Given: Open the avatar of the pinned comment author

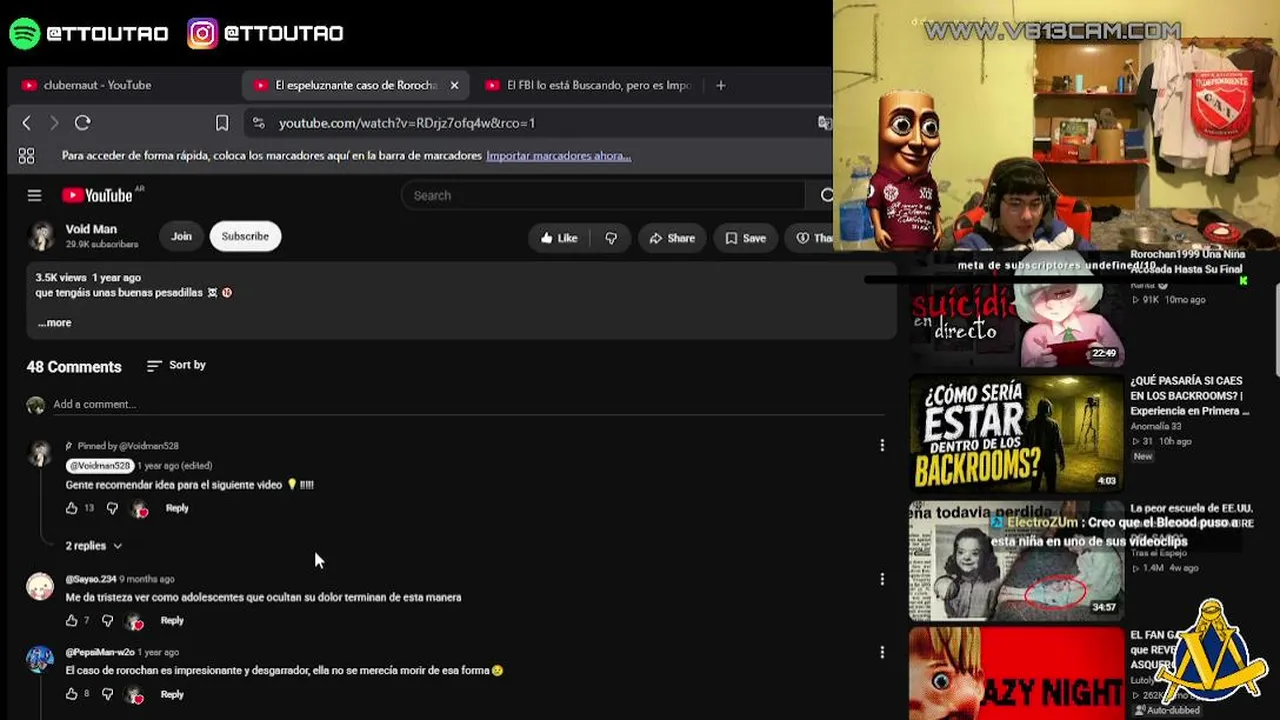Looking at the screenshot, I should pyautogui.click(x=40, y=455).
